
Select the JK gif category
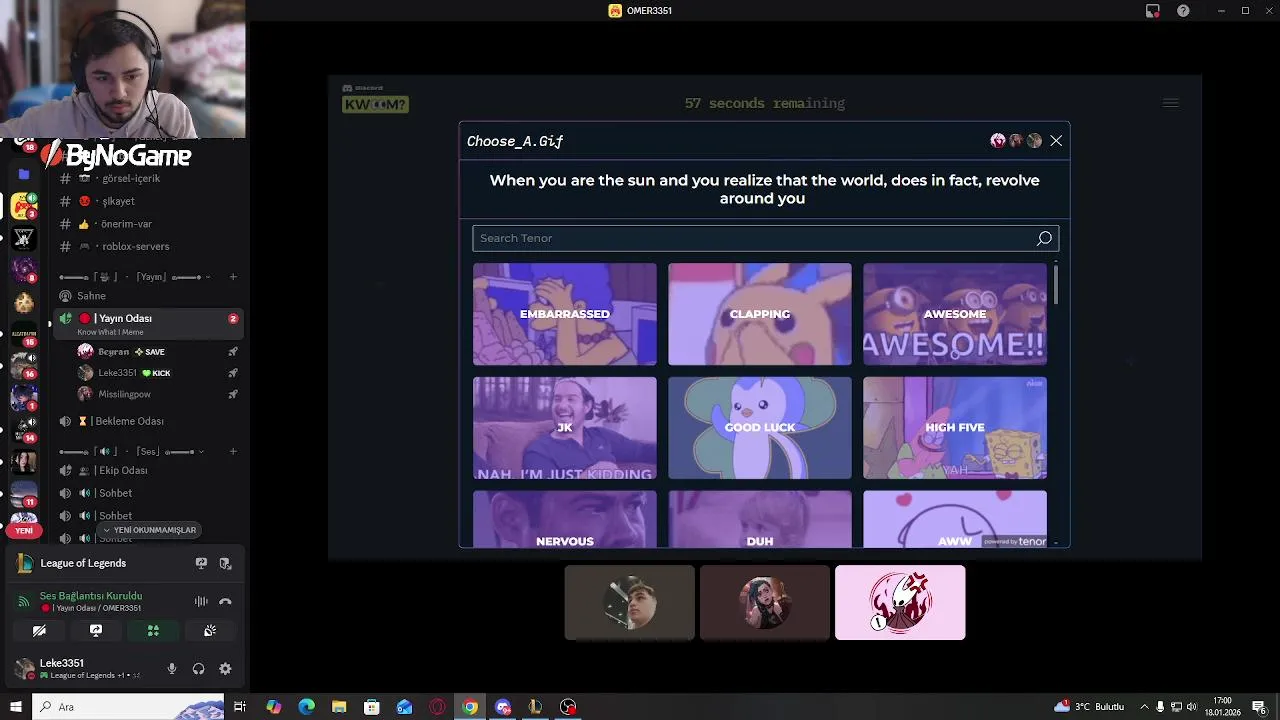pyautogui.click(x=565, y=428)
